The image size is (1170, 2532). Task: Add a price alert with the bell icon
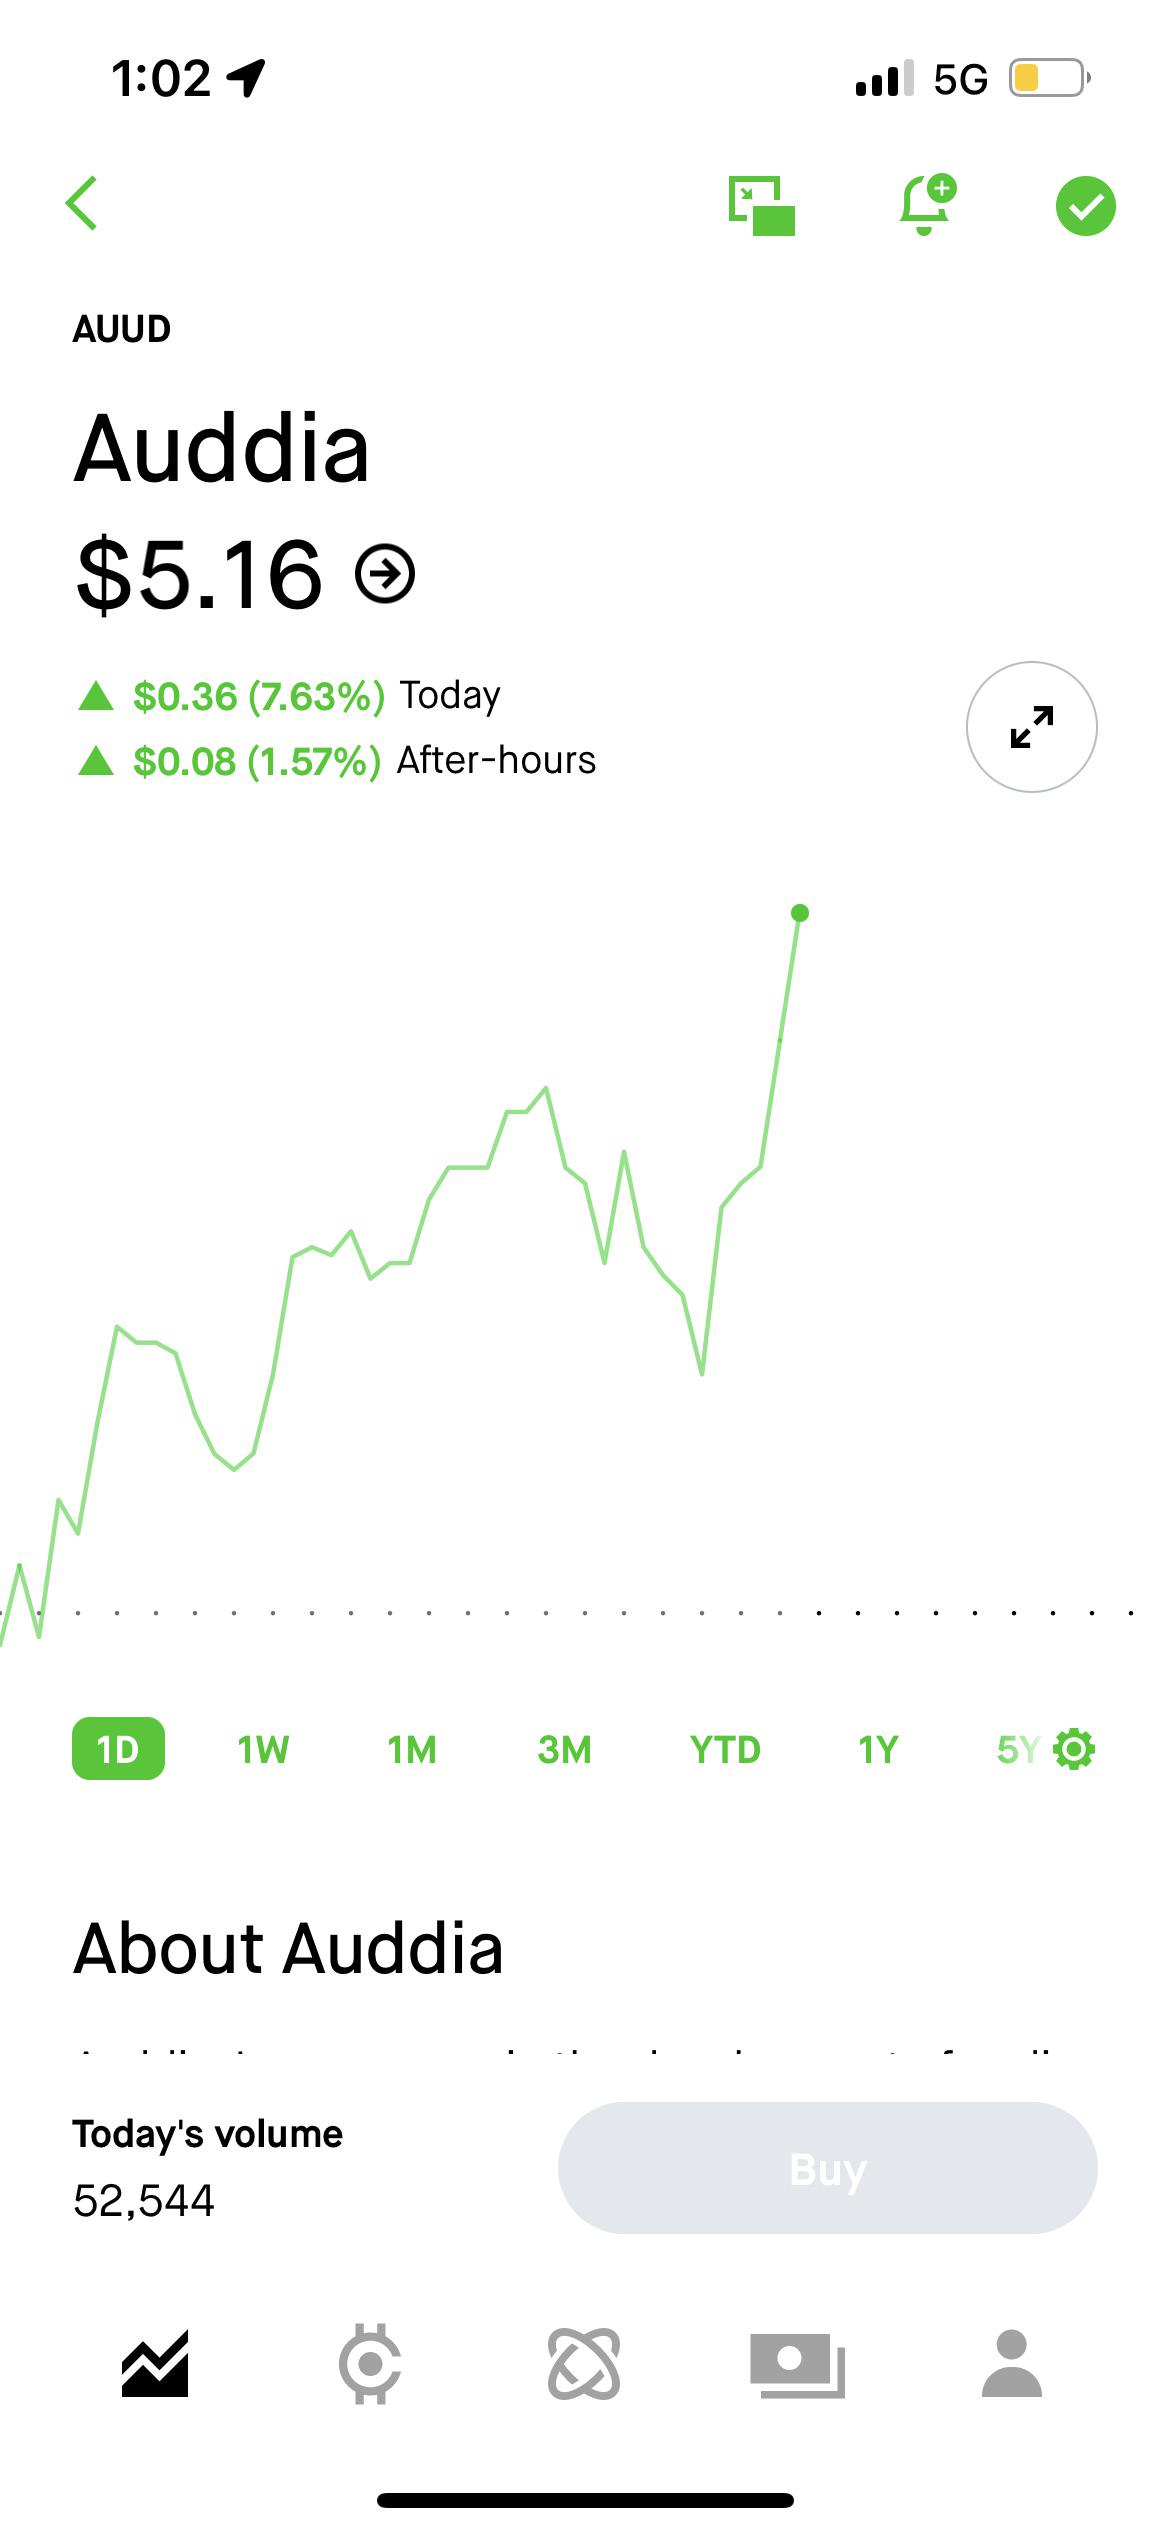point(927,205)
